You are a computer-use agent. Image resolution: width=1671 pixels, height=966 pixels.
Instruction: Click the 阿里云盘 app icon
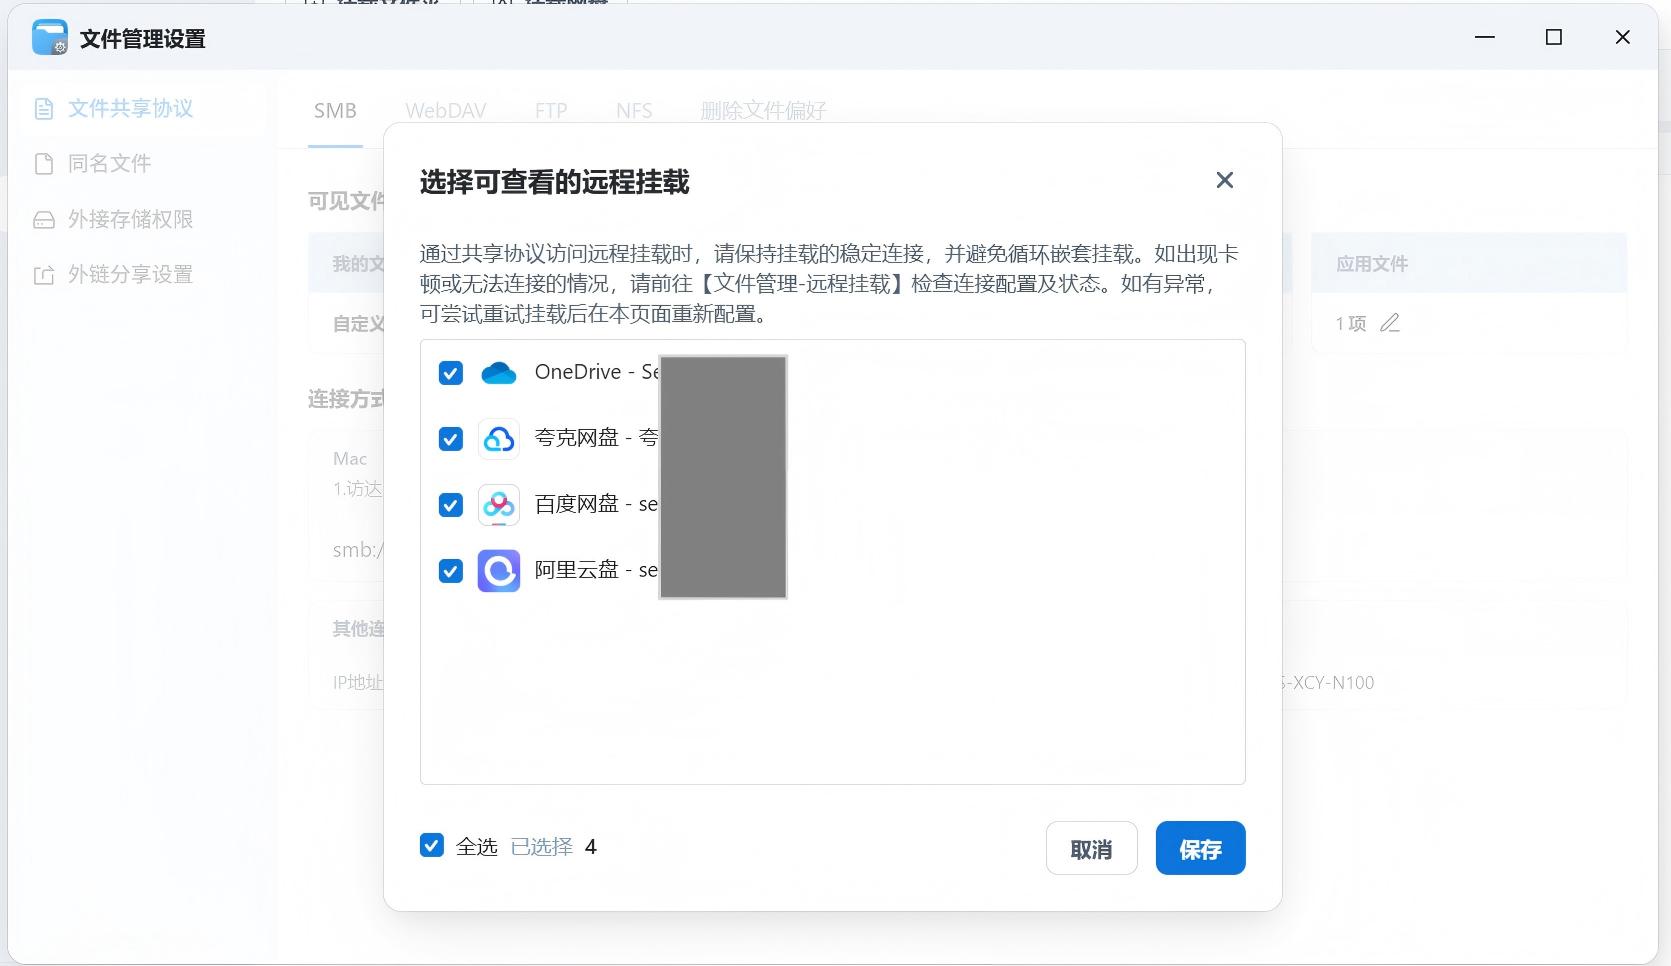tap(499, 571)
